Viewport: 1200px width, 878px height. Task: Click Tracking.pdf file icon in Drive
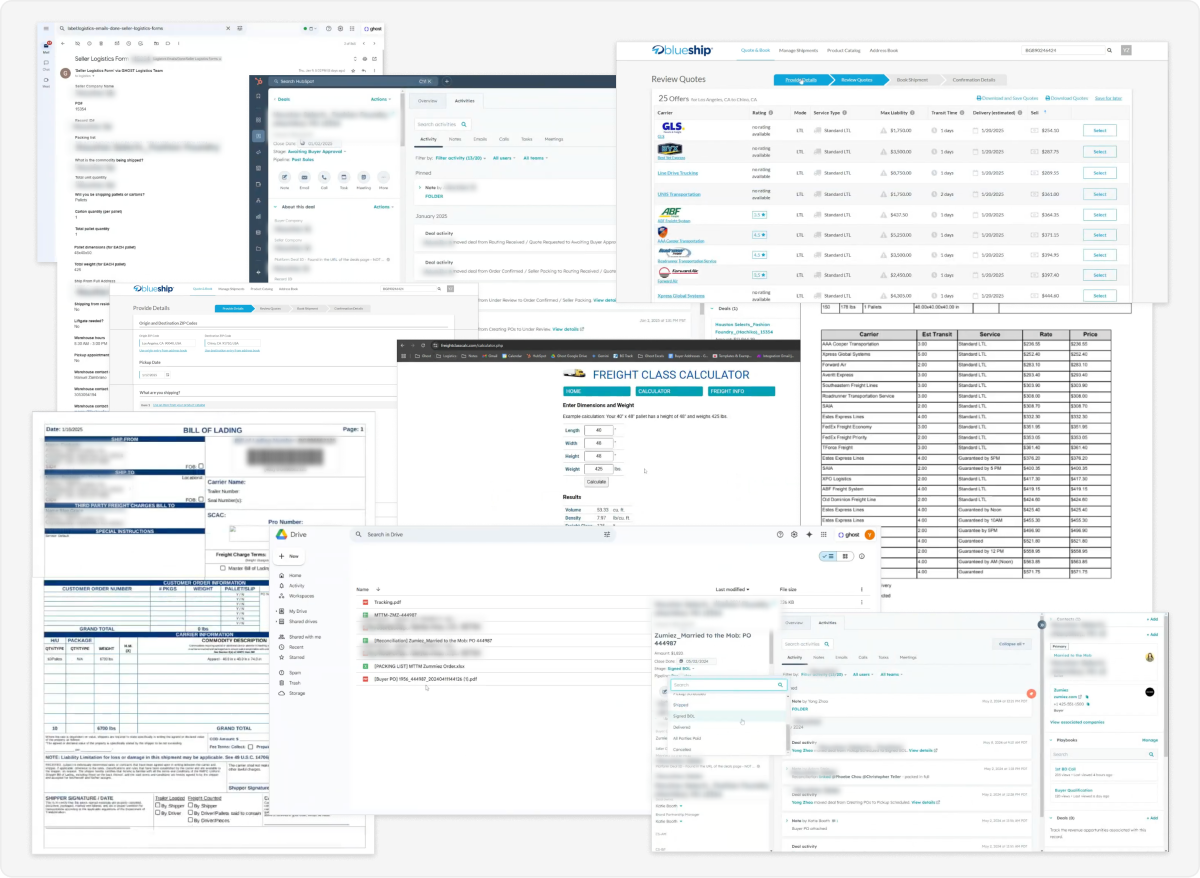(365, 603)
